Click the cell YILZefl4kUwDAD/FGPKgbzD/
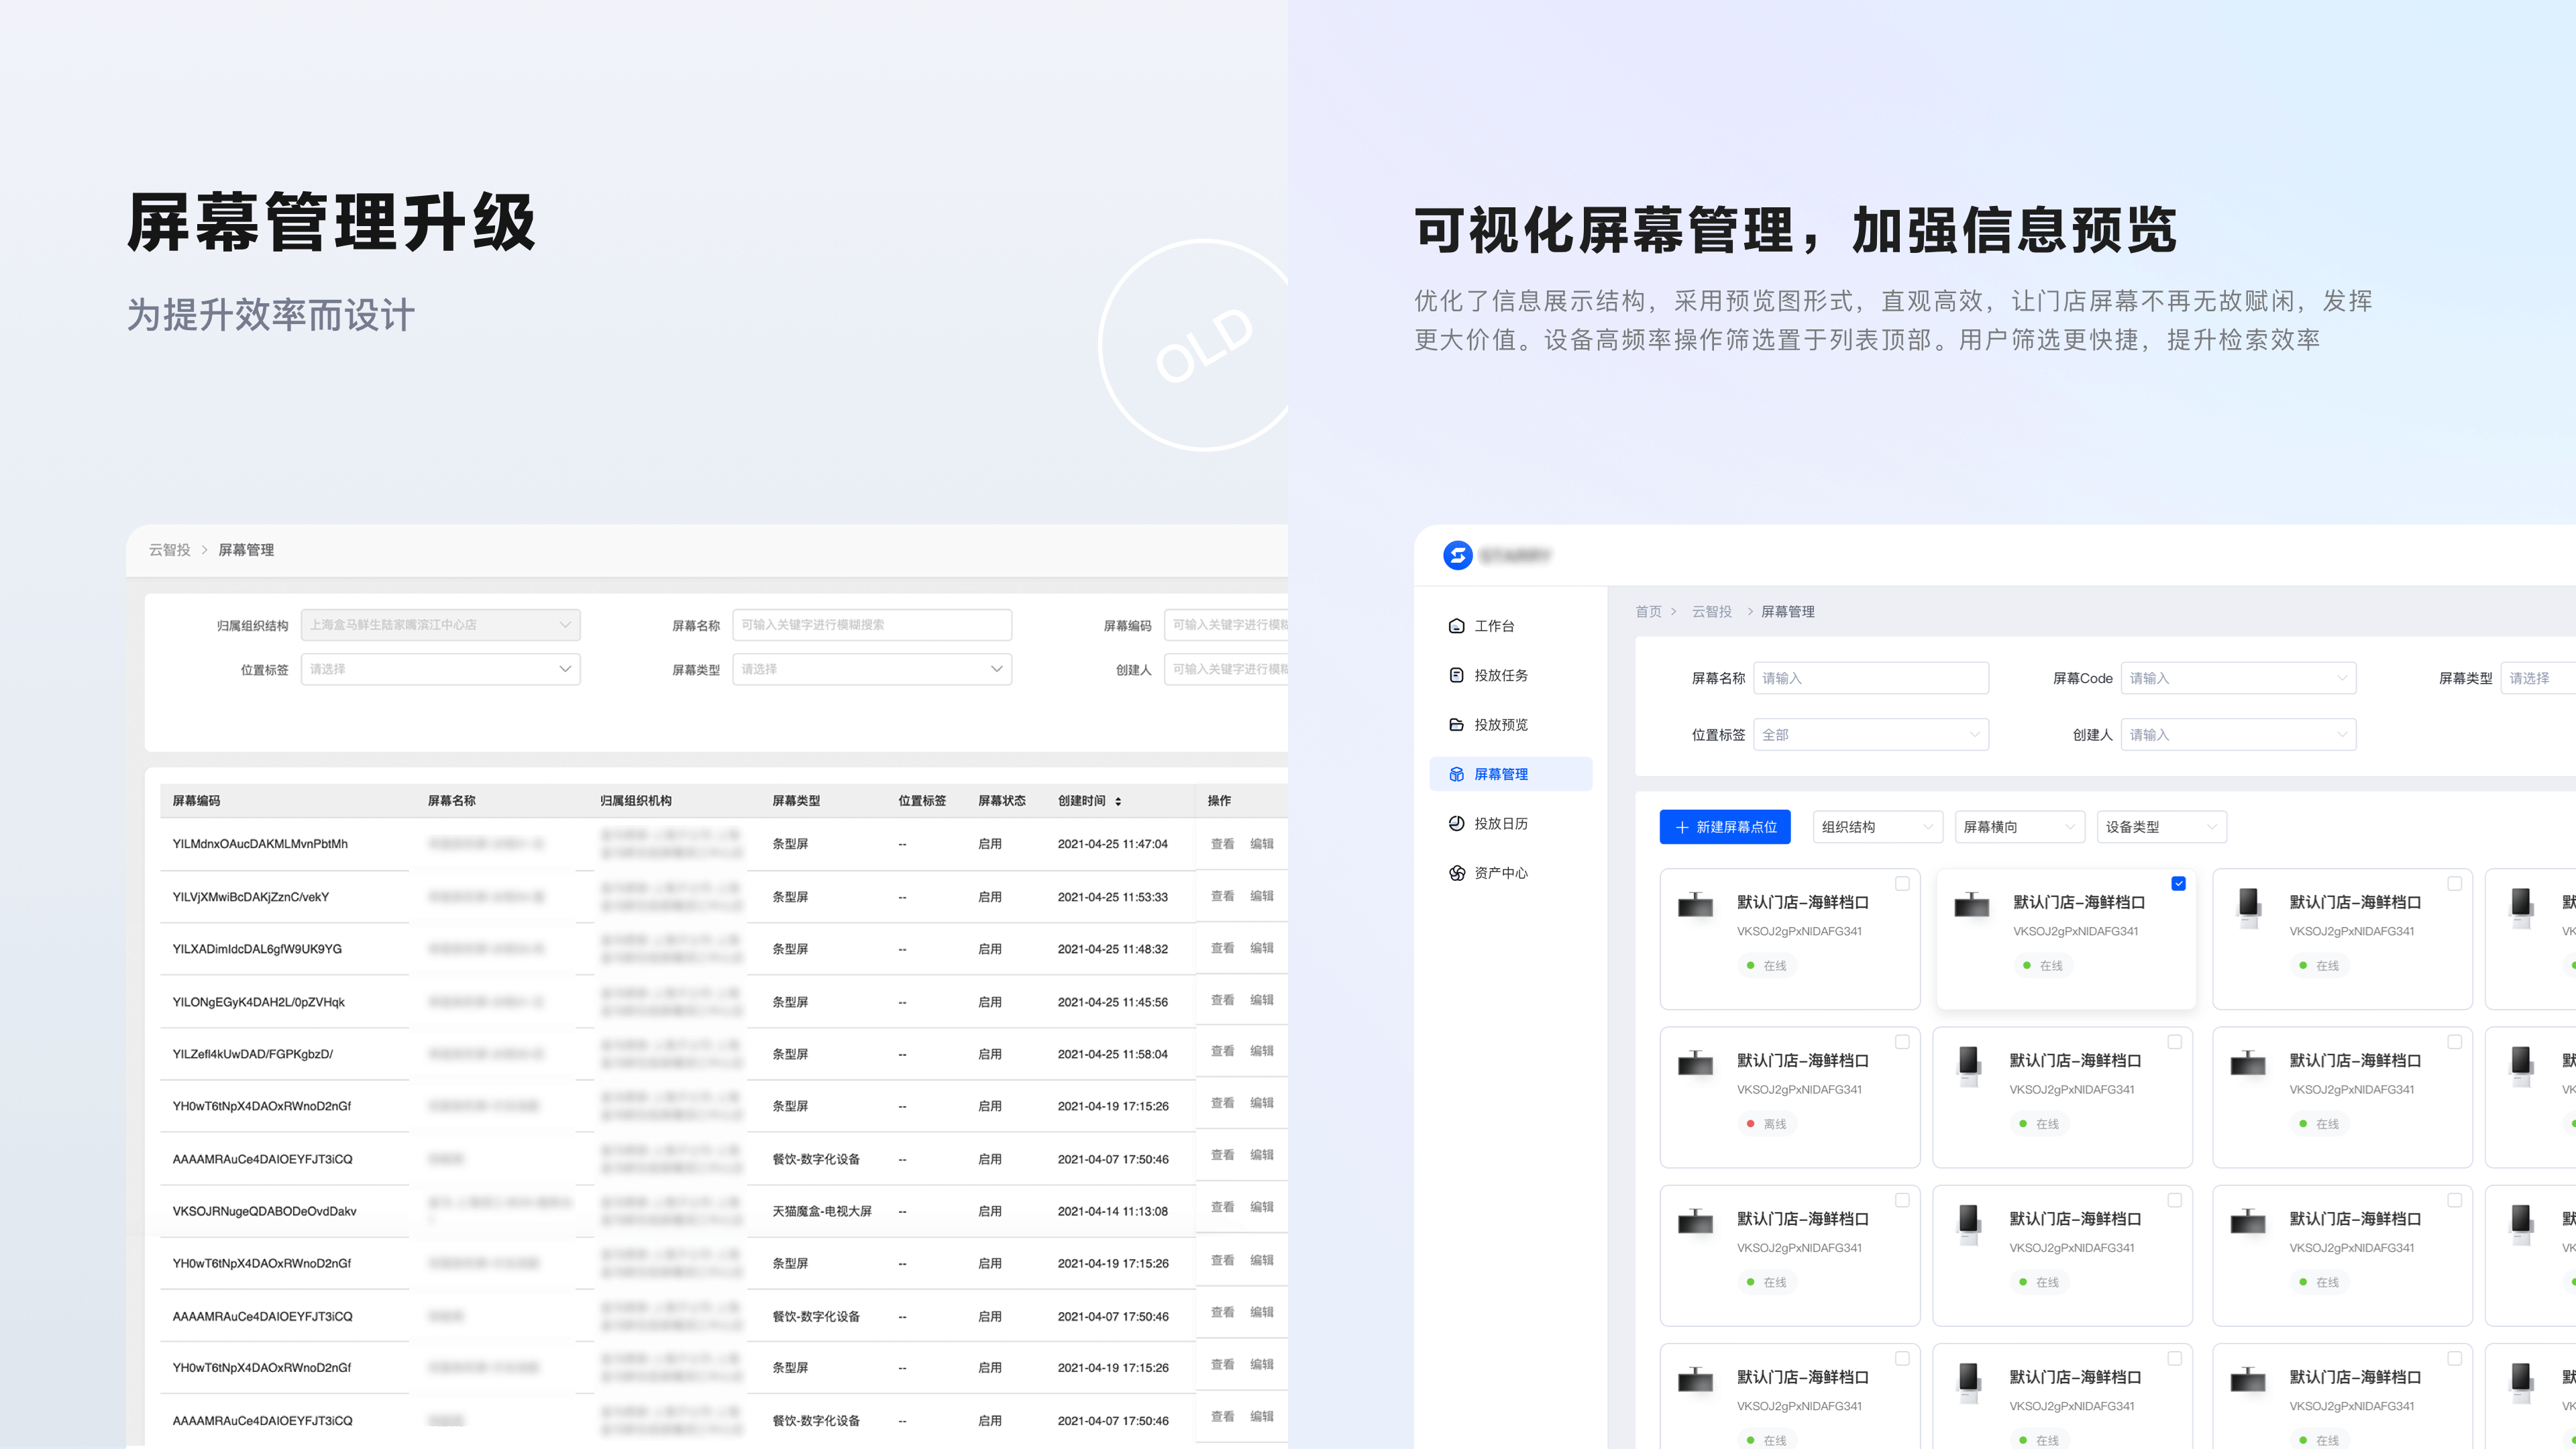The height and width of the screenshot is (1449, 2576). tap(252, 1054)
